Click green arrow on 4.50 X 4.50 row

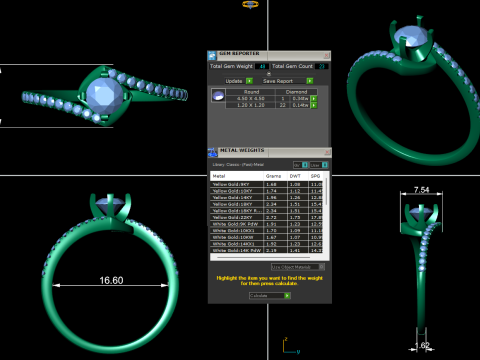(313, 99)
